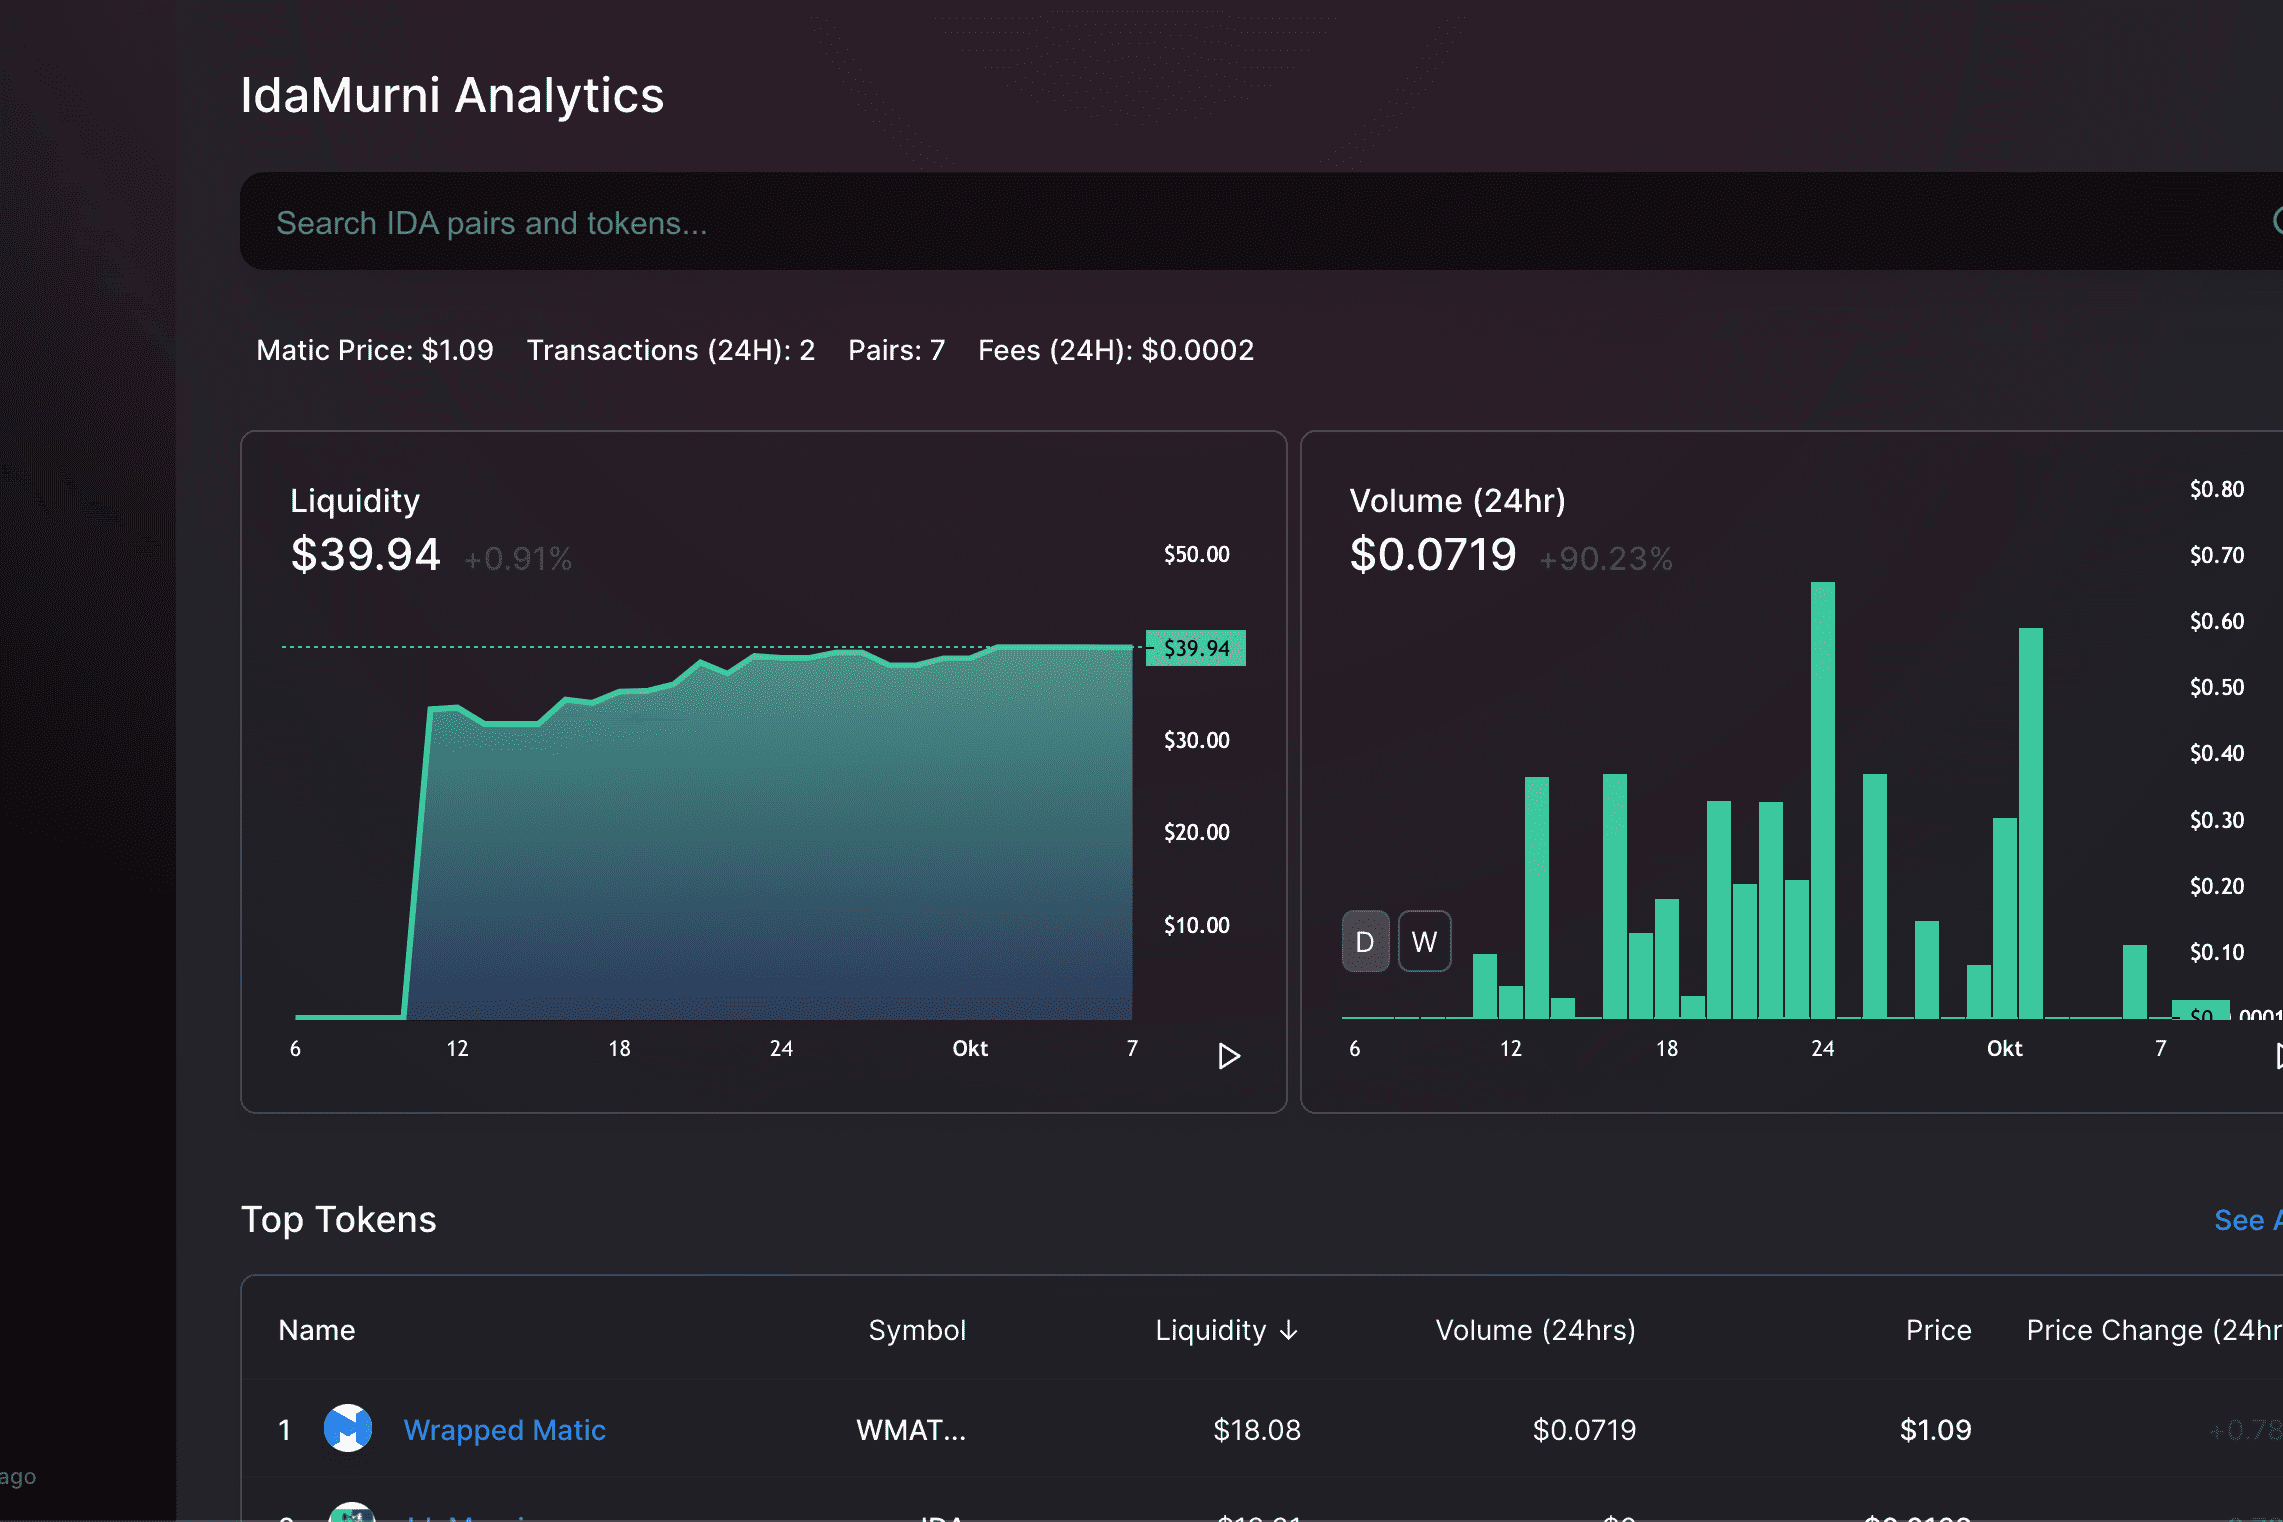Toggle the Liquidity sort direction arrow
Image resolution: width=2283 pixels, height=1522 pixels.
click(x=1290, y=1331)
